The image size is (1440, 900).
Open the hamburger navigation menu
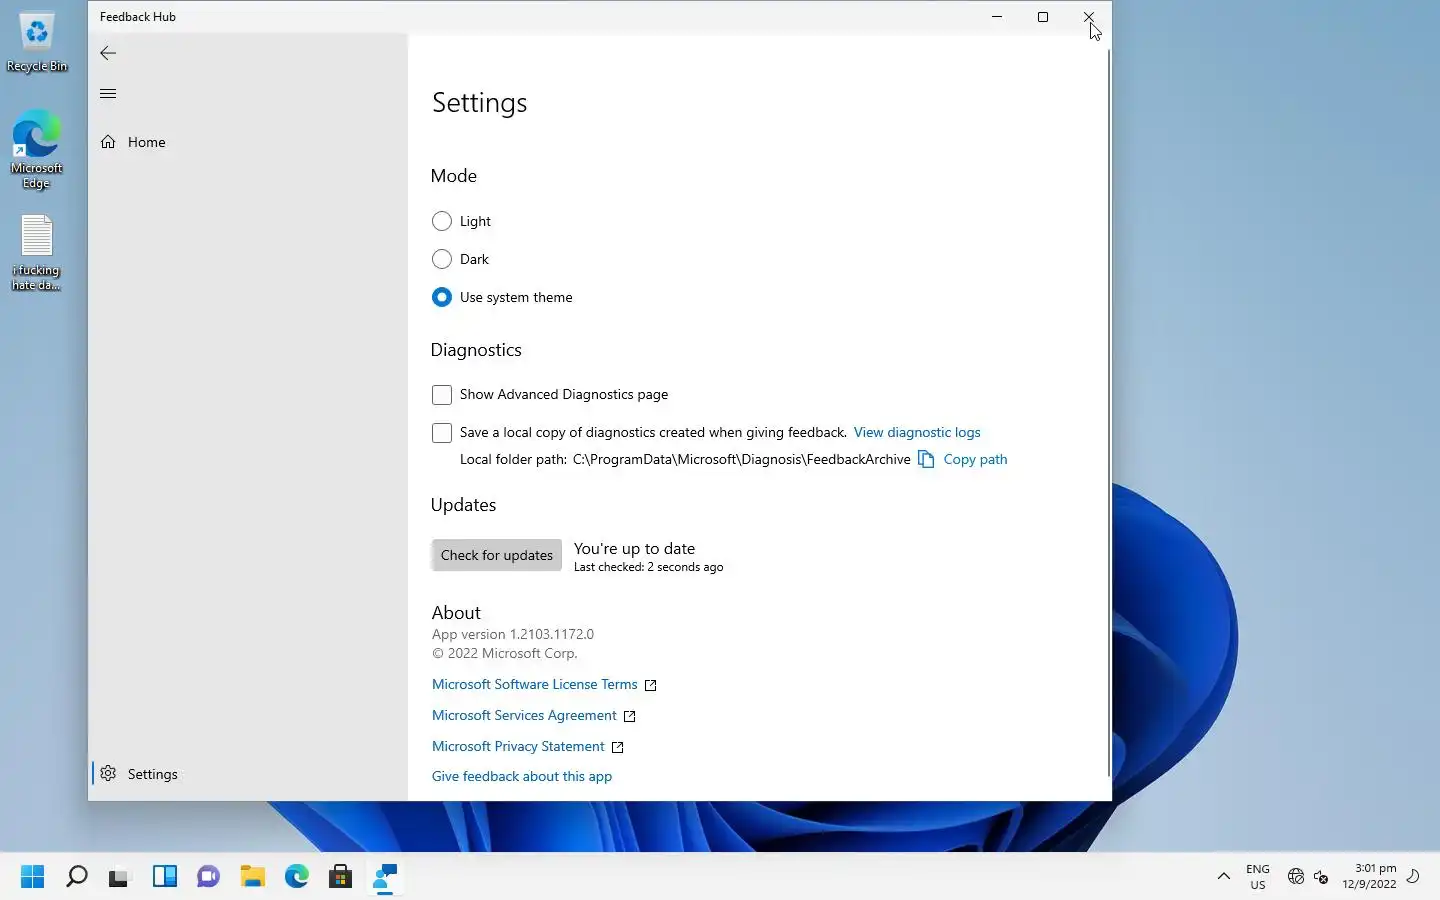coord(108,94)
